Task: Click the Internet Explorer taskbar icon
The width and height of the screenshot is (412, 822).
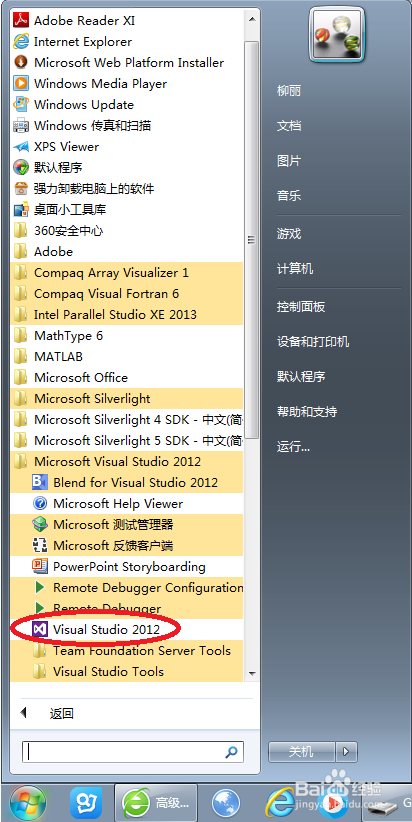Action: (x=280, y=803)
